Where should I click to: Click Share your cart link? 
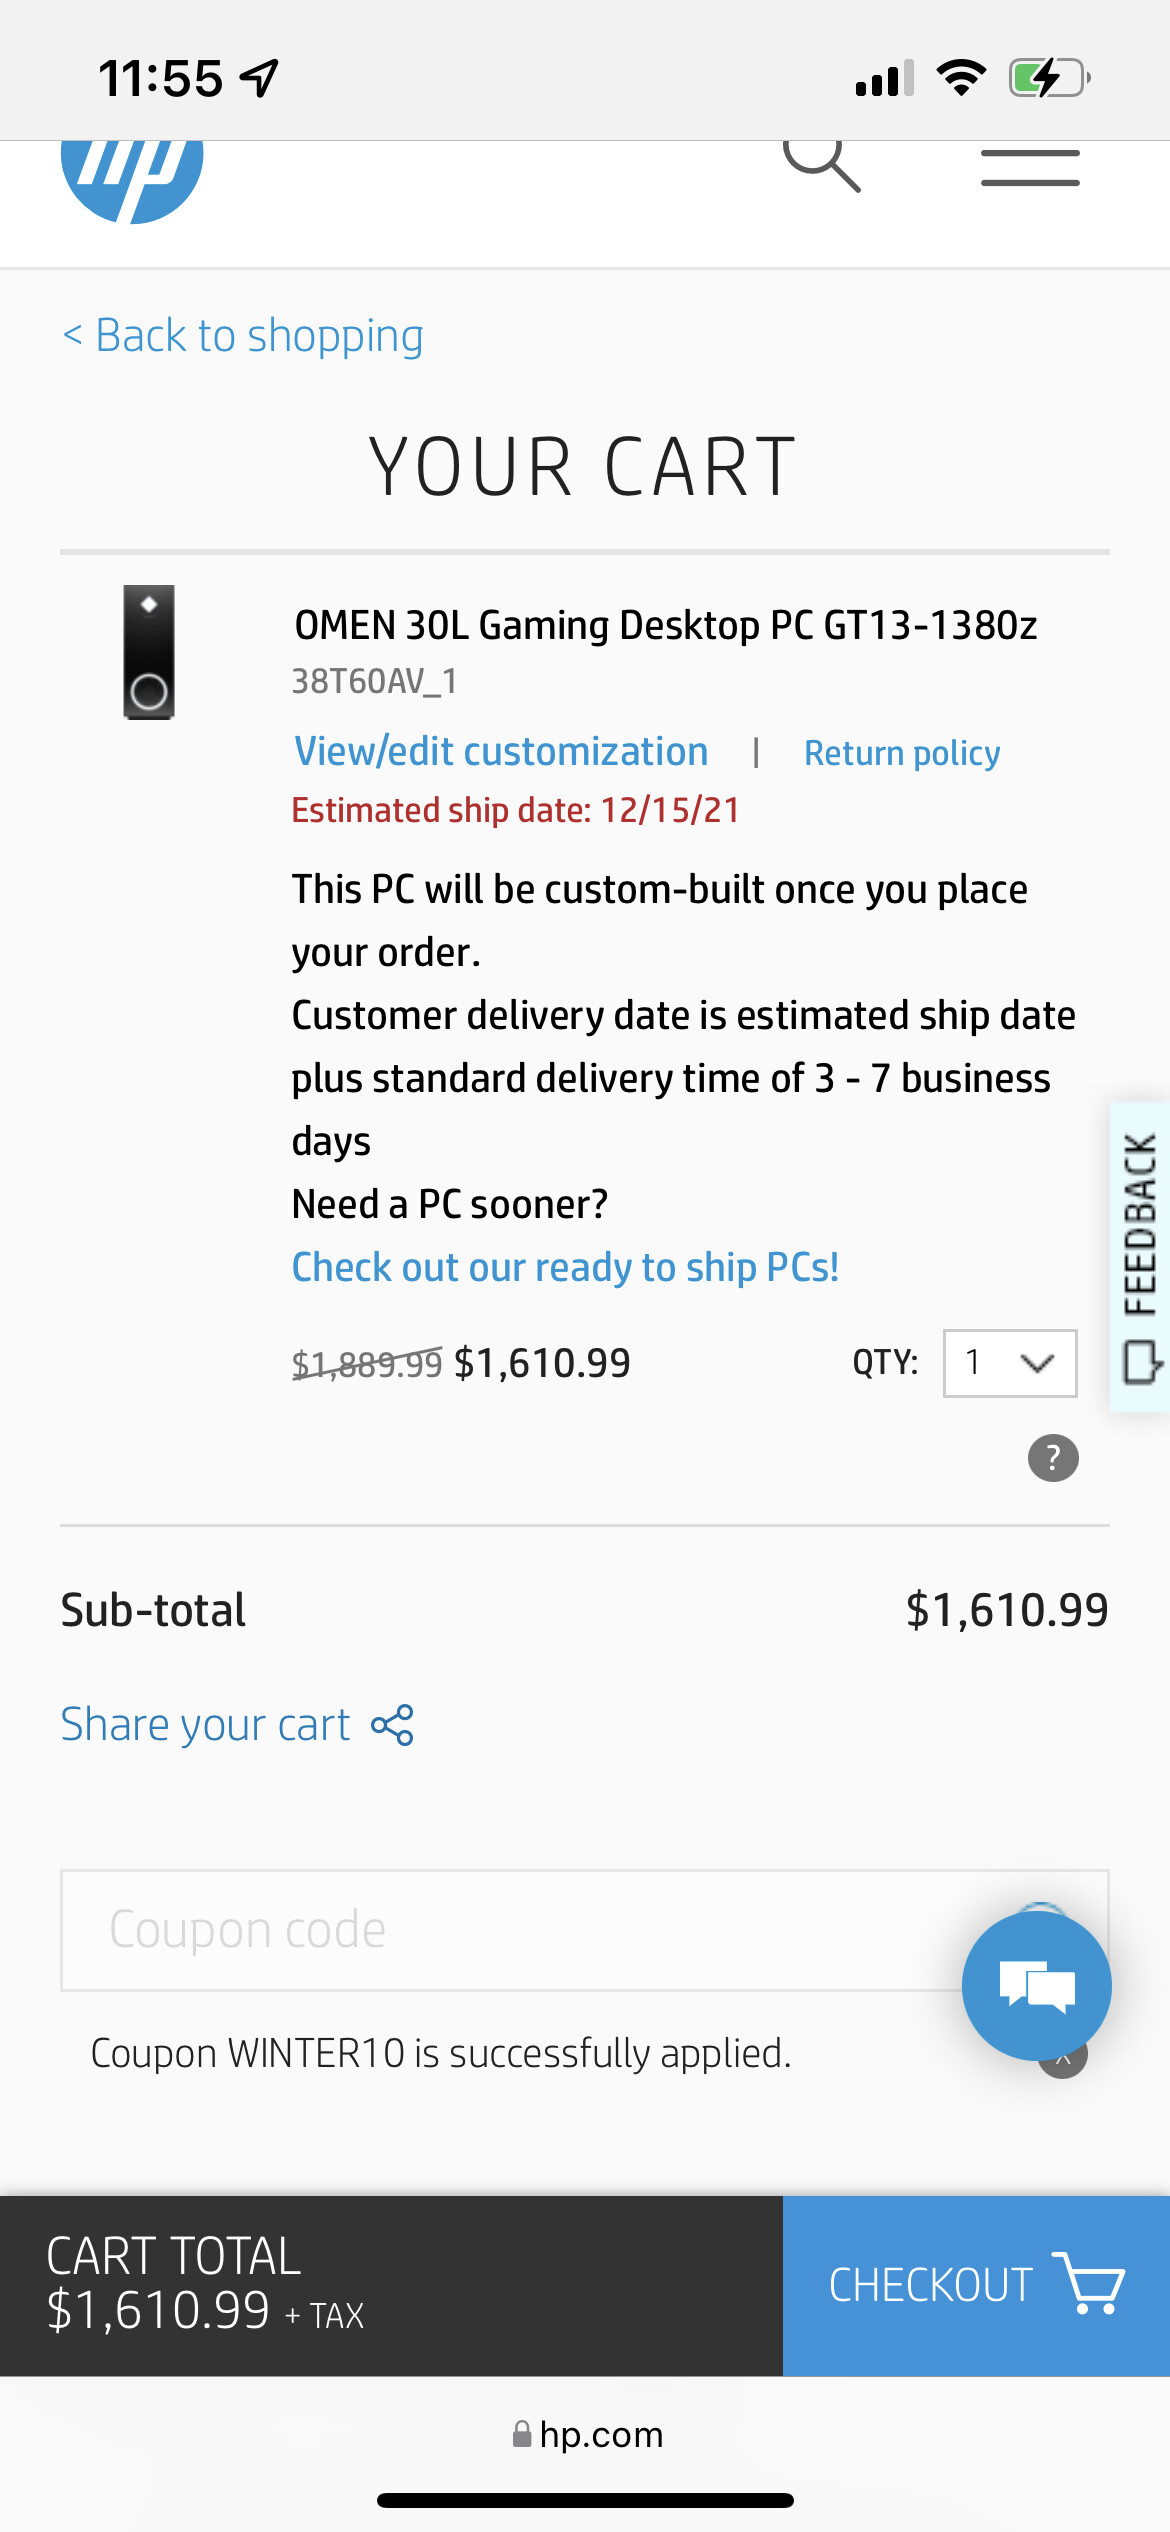click(x=206, y=1726)
